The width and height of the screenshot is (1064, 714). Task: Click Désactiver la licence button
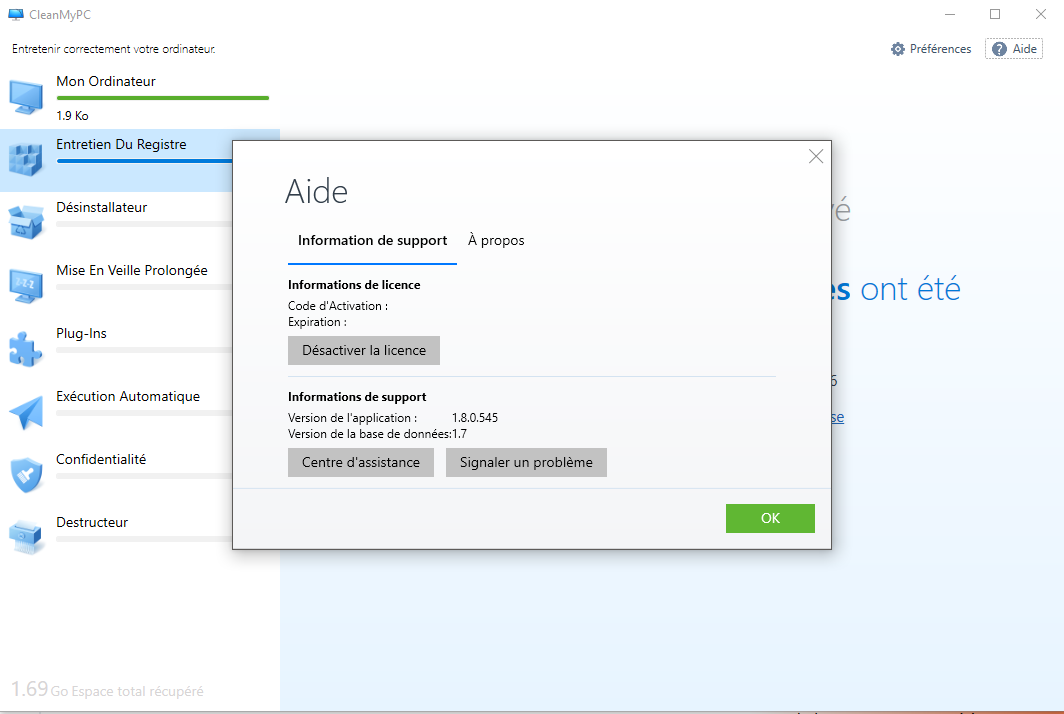(x=364, y=350)
